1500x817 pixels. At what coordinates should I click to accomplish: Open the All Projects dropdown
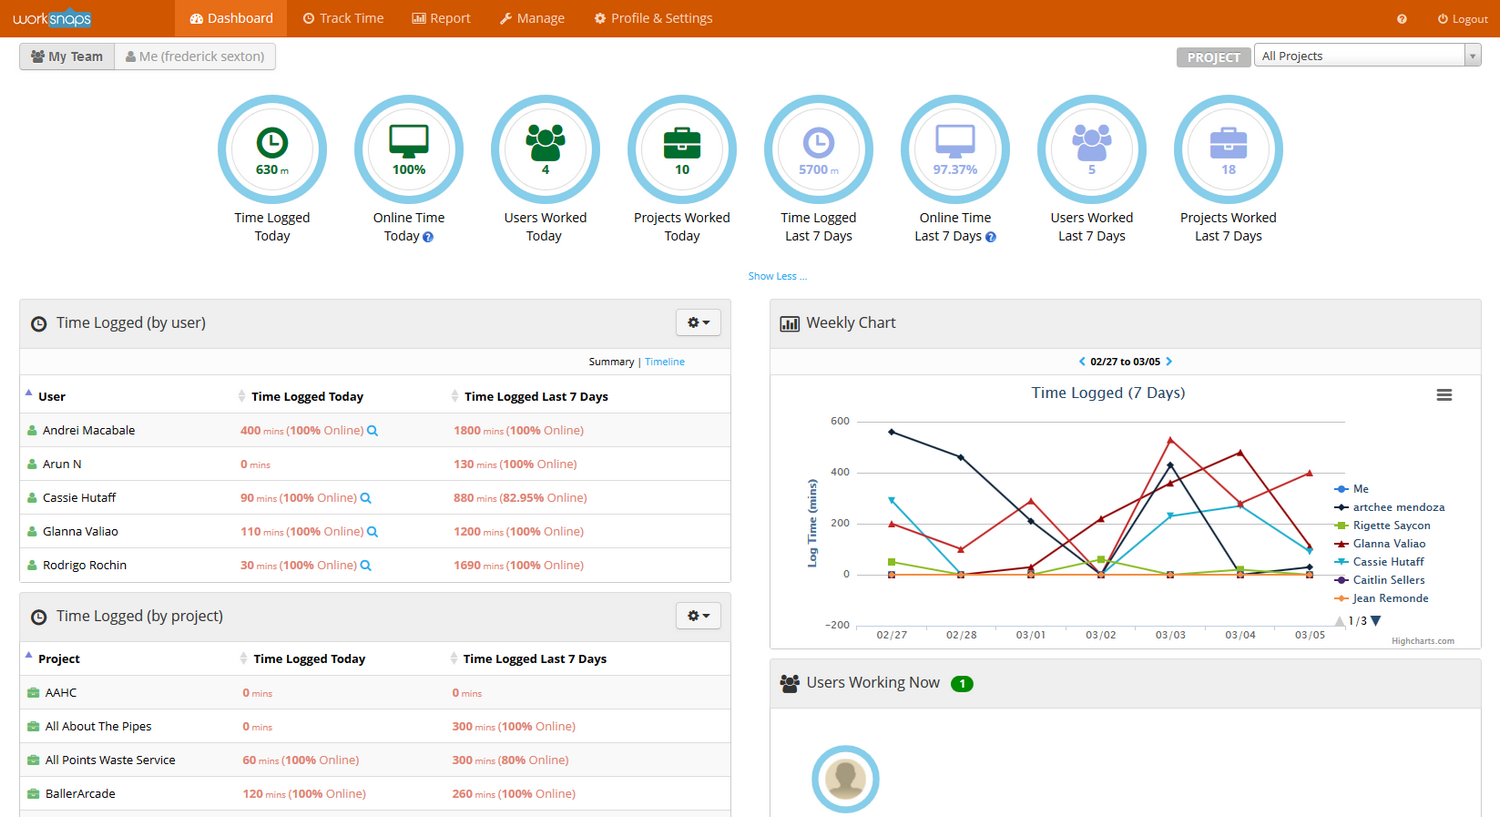pos(1366,56)
